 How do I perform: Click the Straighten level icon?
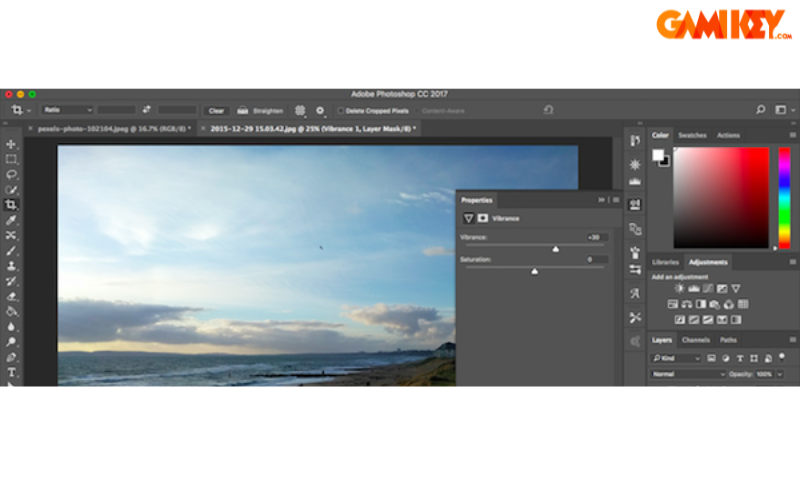pyautogui.click(x=242, y=110)
